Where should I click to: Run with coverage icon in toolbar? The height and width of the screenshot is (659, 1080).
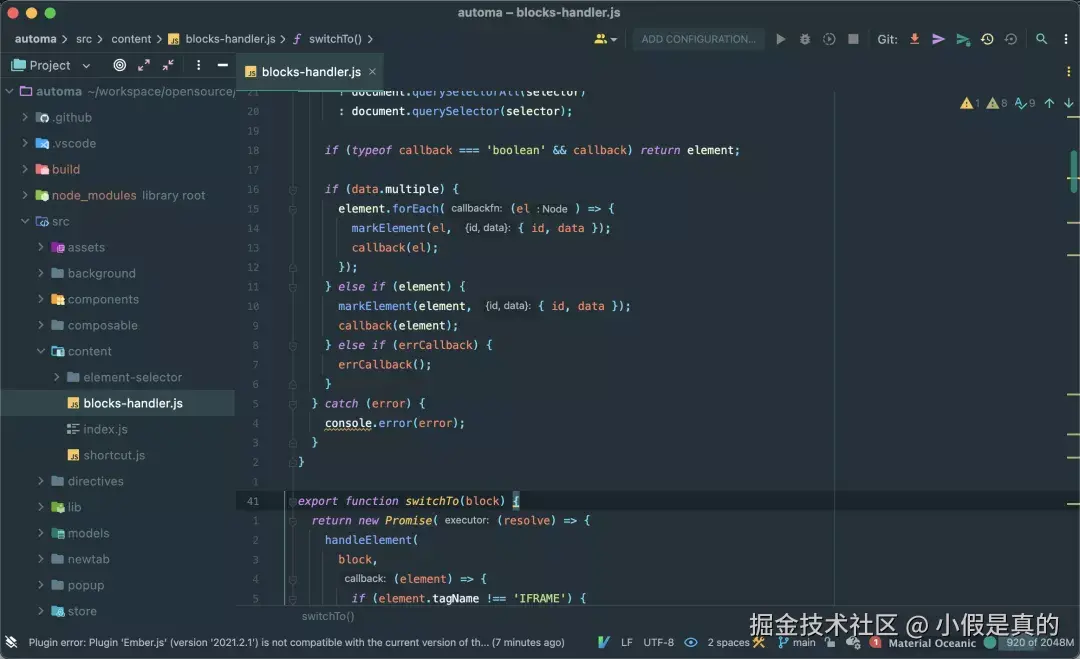pos(829,39)
